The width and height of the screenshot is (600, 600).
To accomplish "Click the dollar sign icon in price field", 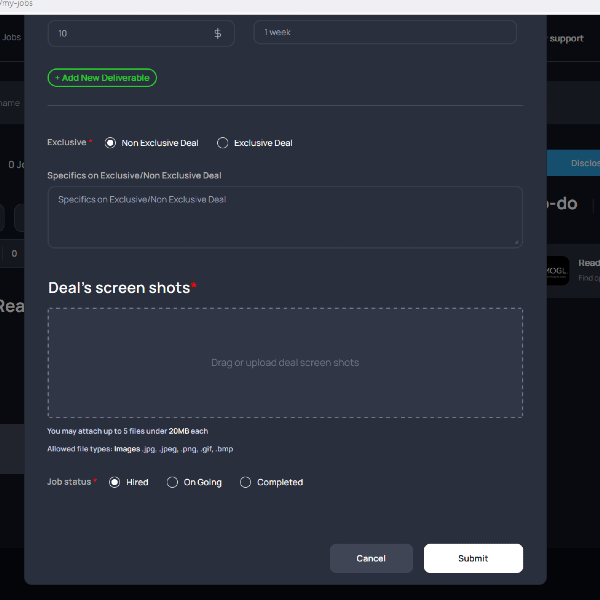I will (217, 33).
